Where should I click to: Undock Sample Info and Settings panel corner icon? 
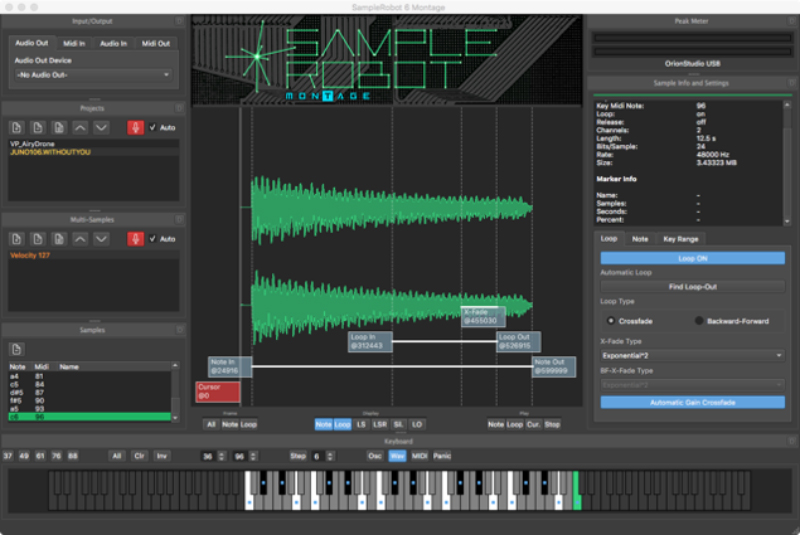792,83
